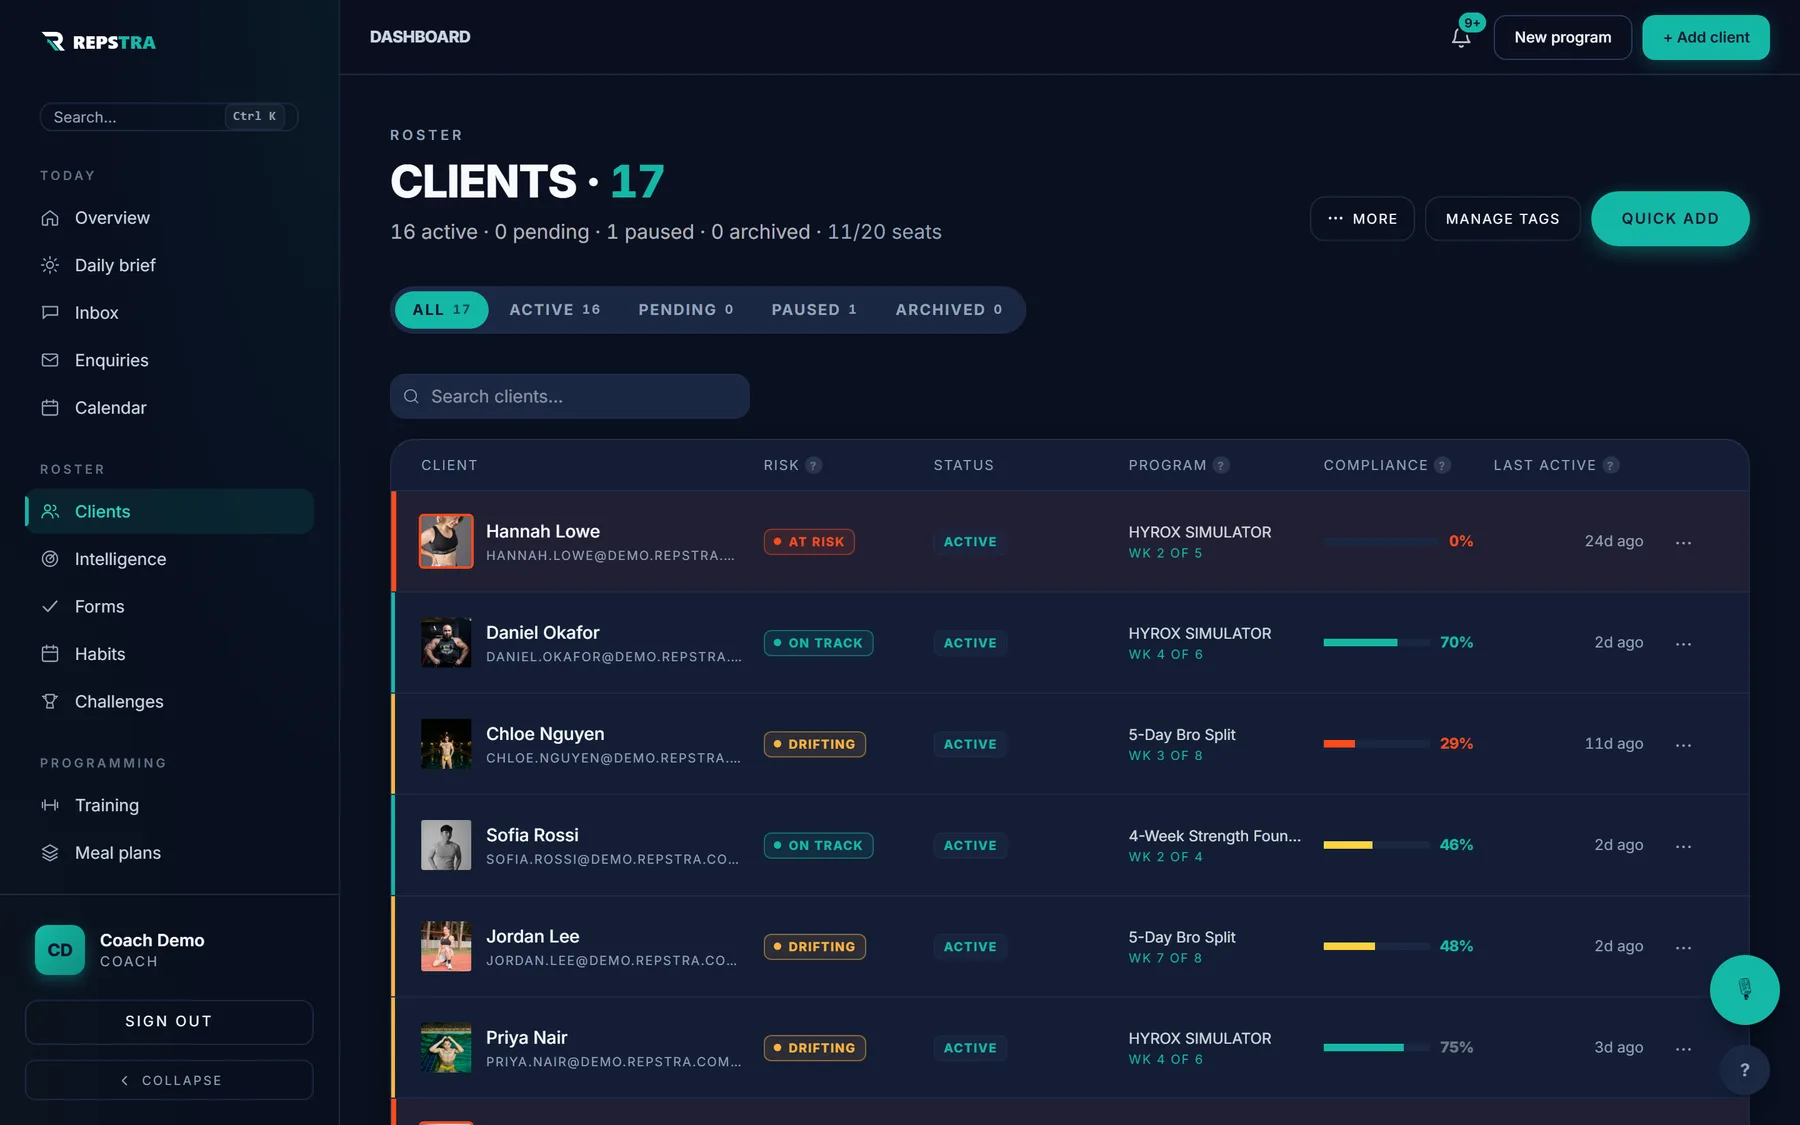Open Daniel Okafor's avatar thumbnail

tap(446, 643)
